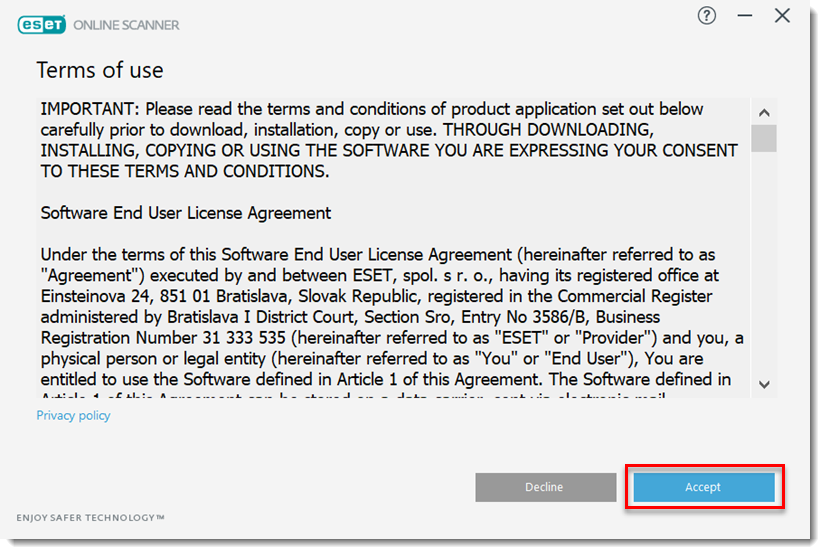This screenshot has height=554, width=825.
Task: Click the 'Terms of use' heading
Action: pyautogui.click(x=100, y=70)
